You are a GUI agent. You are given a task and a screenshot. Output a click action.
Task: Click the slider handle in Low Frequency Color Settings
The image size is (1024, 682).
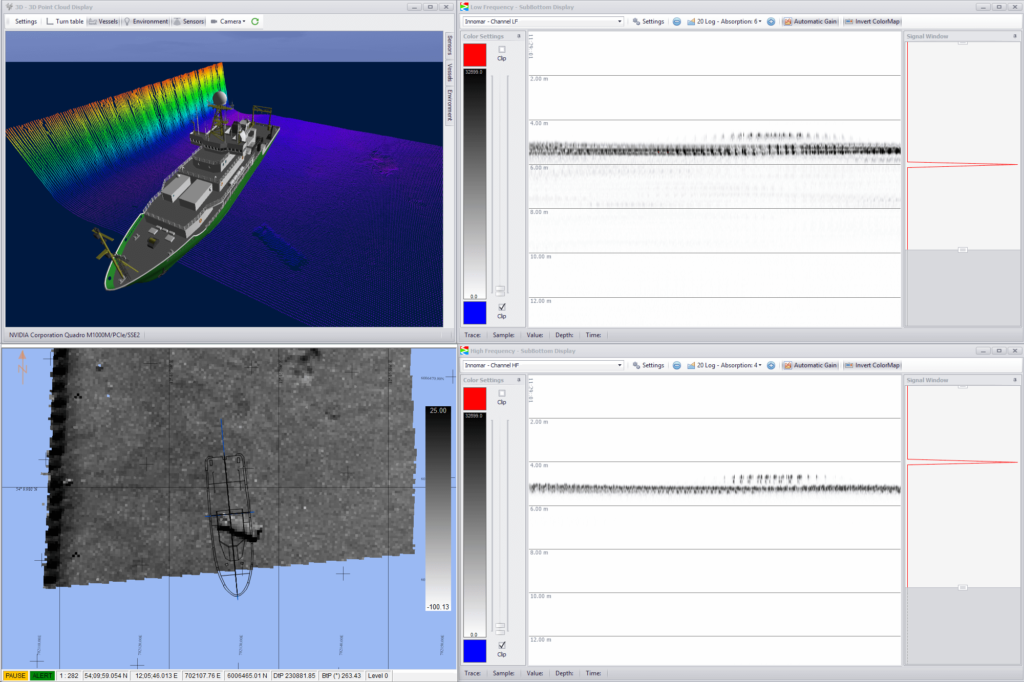(500, 290)
